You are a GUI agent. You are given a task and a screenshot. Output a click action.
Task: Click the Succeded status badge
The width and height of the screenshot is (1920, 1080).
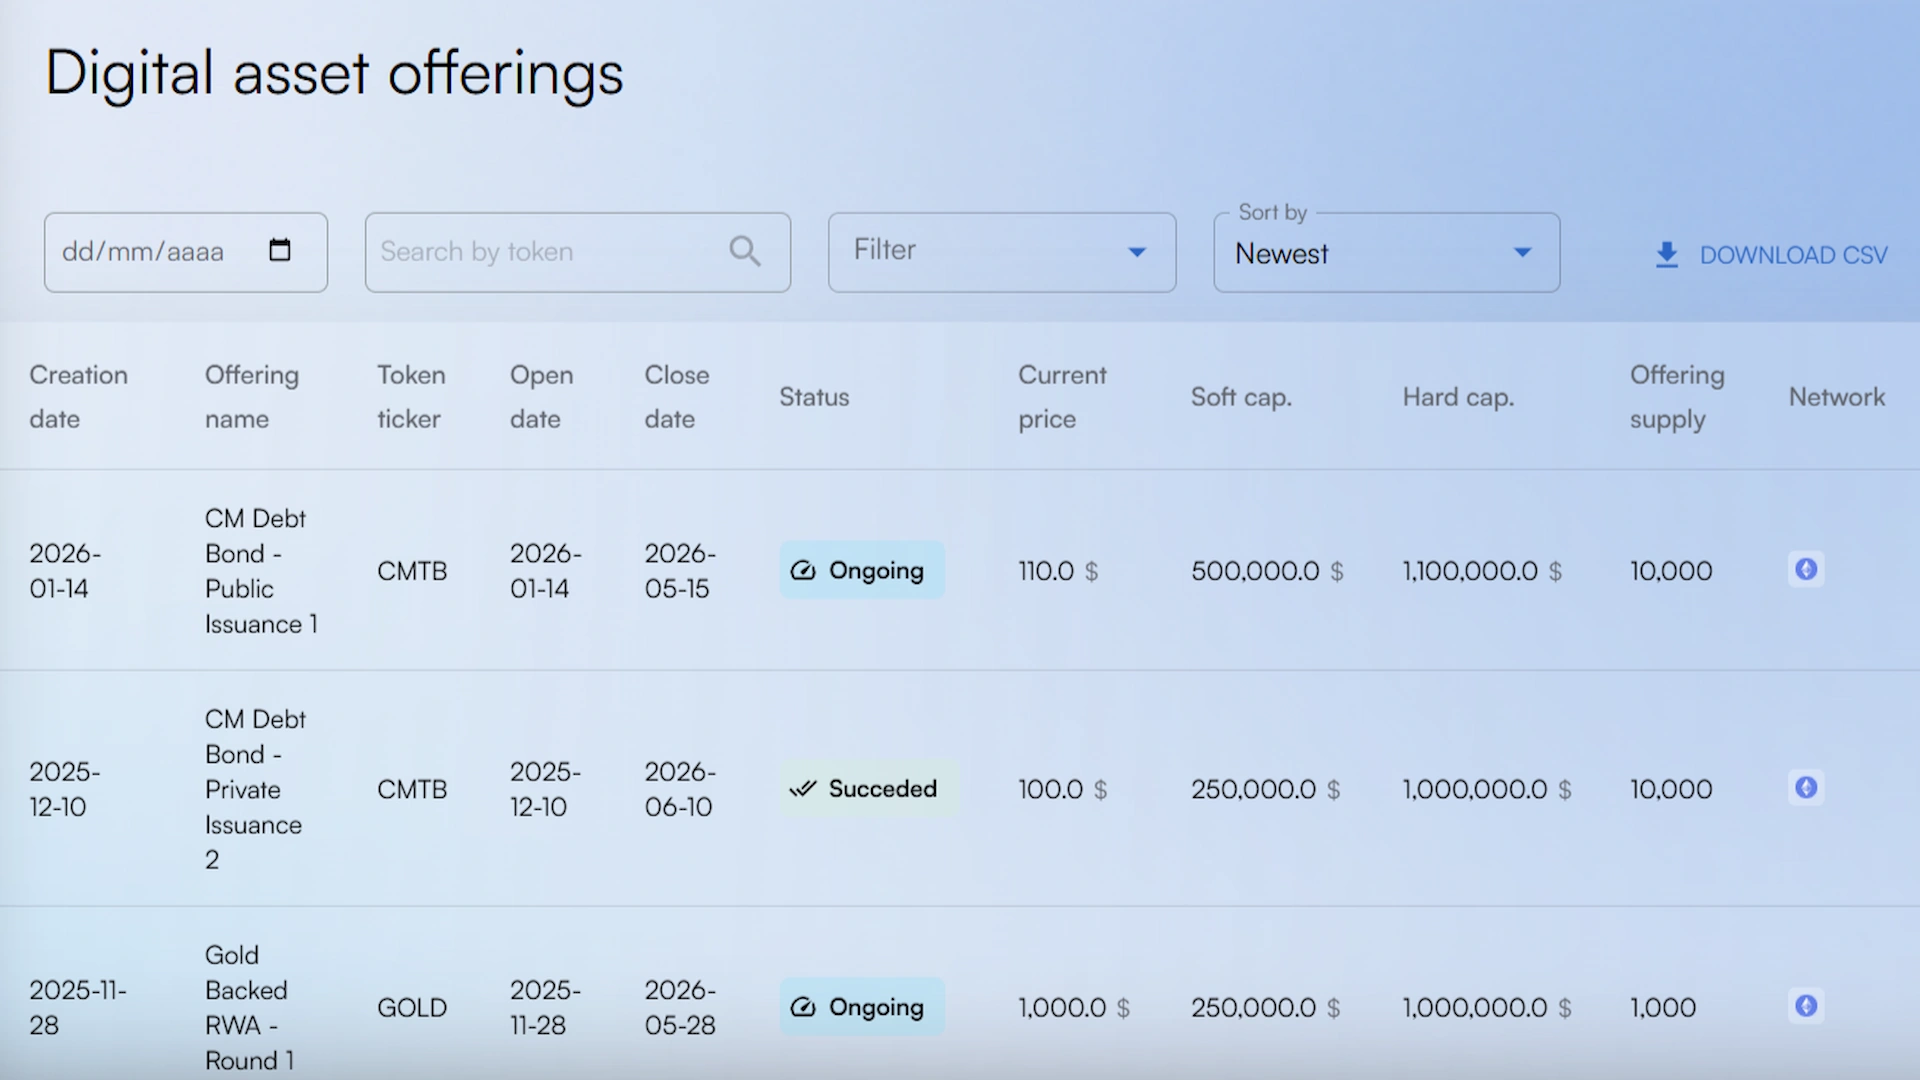pyautogui.click(x=868, y=789)
